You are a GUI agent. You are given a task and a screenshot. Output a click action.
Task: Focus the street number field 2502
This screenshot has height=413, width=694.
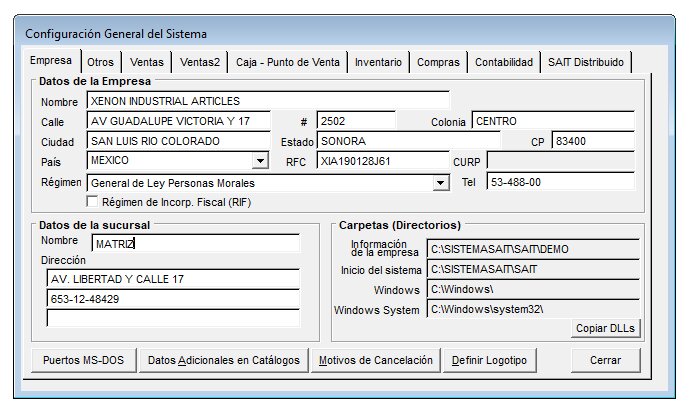[x=356, y=121]
